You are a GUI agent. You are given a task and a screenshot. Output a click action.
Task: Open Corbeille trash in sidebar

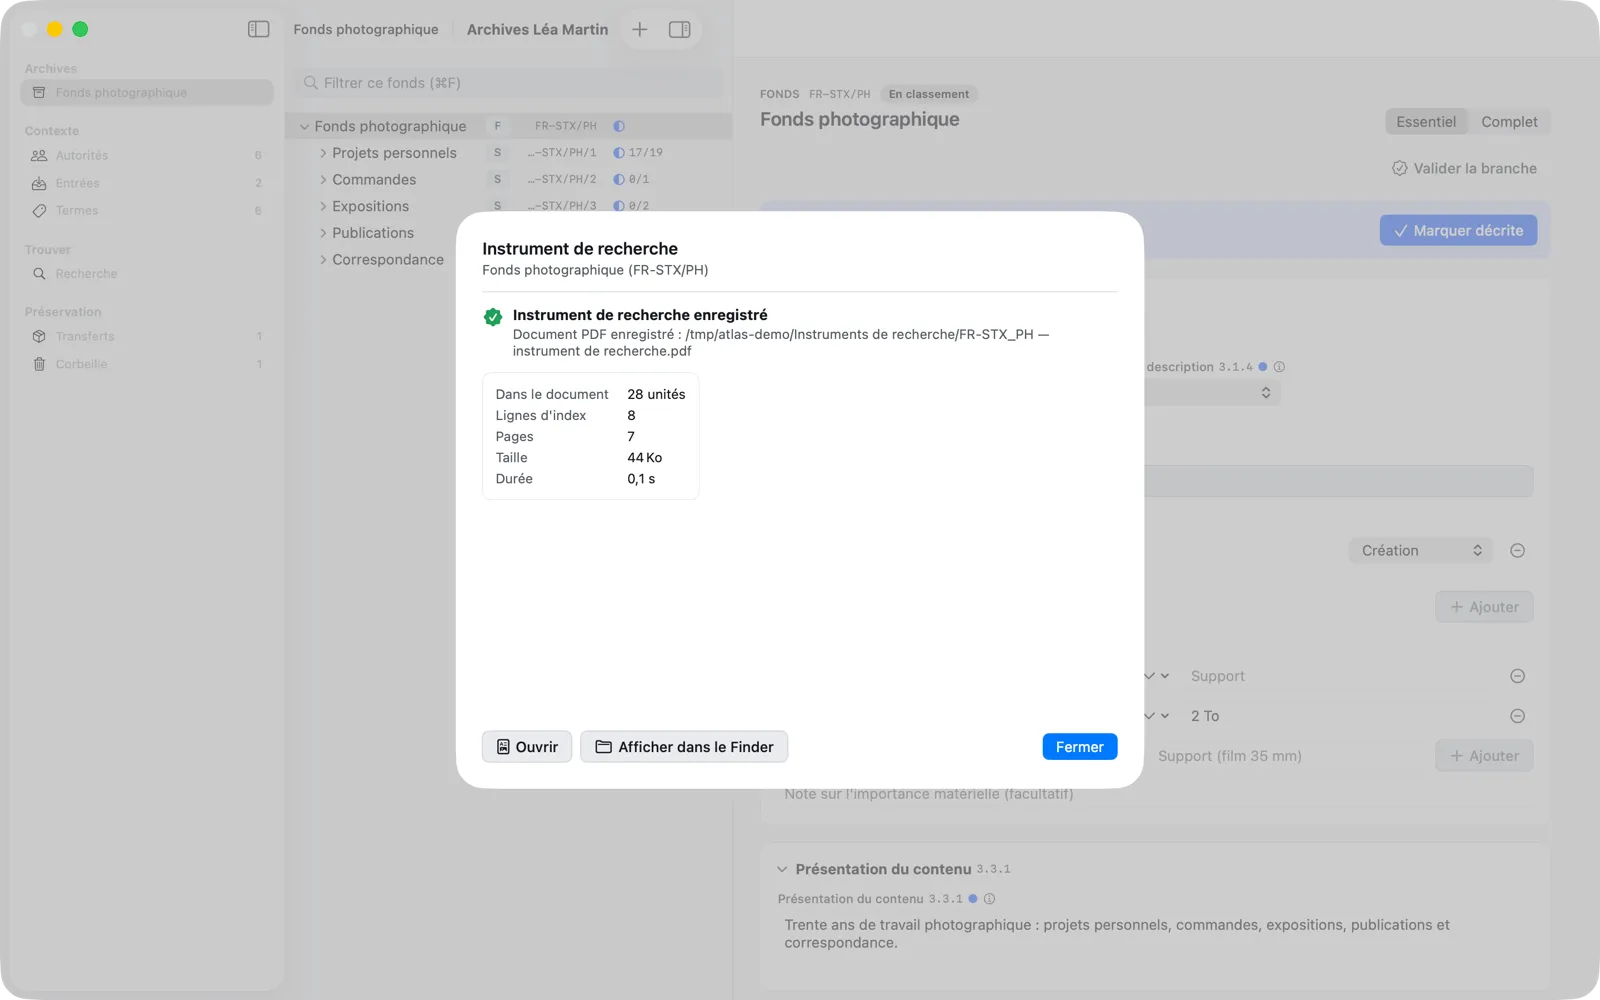tap(146, 364)
